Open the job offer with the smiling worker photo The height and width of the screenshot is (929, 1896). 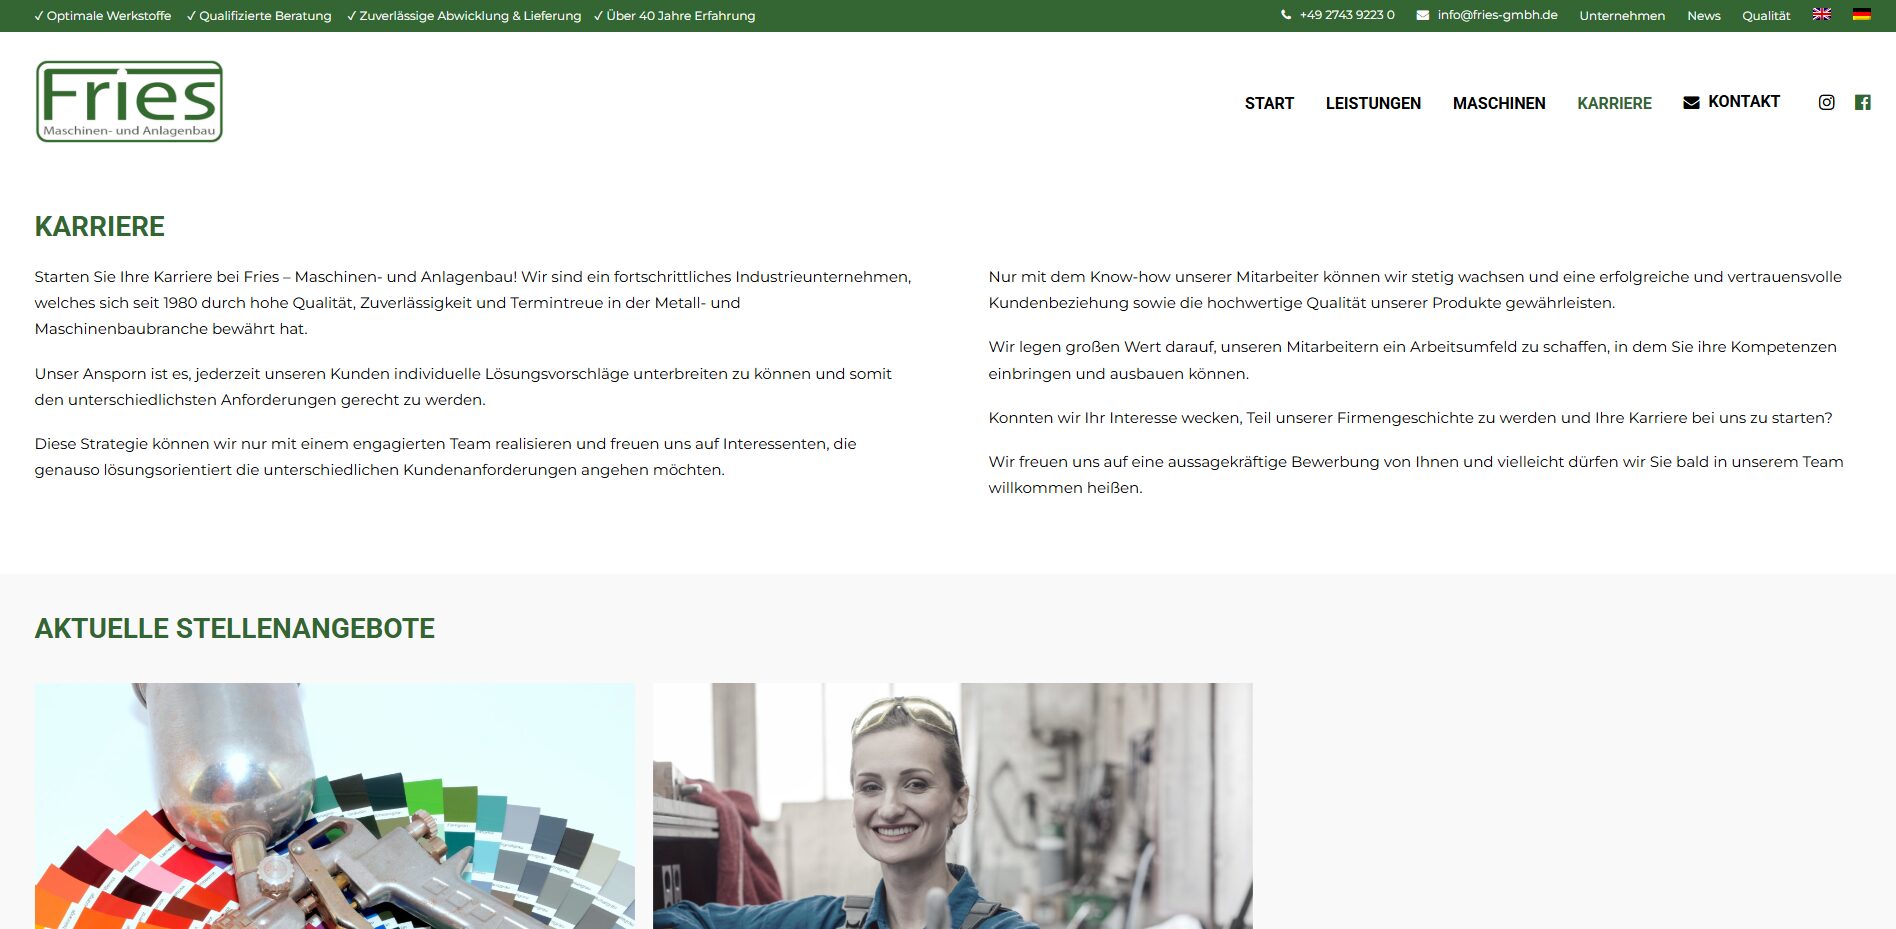point(953,806)
